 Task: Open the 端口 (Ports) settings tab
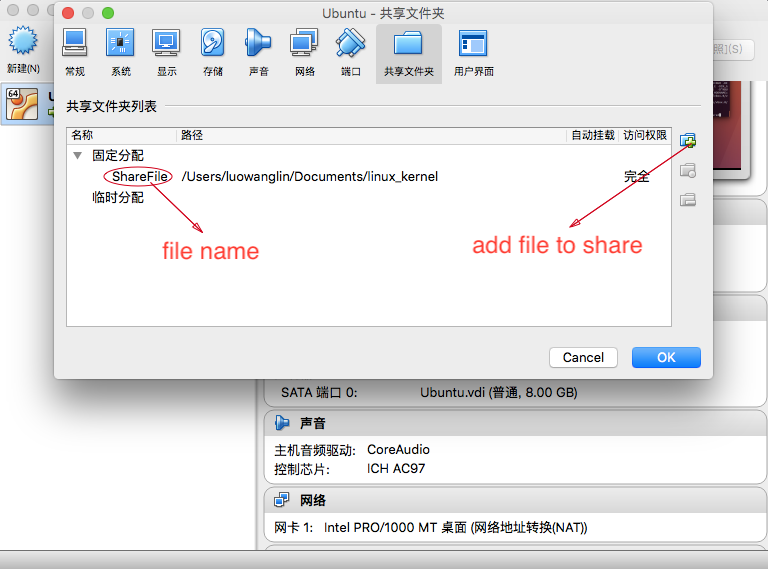pyautogui.click(x=351, y=53)
